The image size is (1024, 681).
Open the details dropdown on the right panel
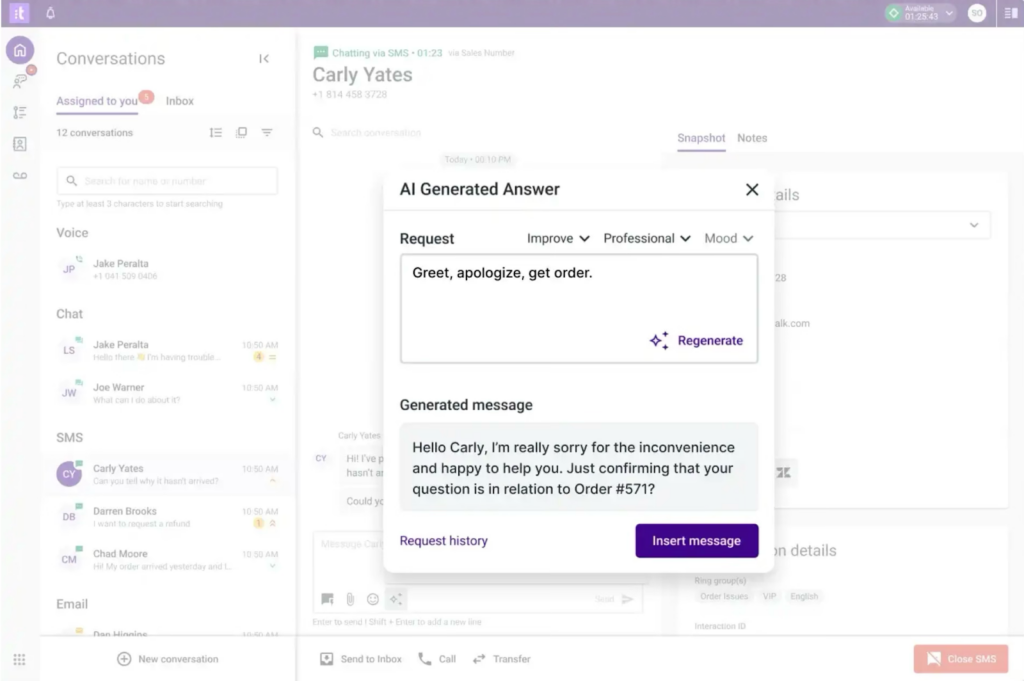tap(974, 225)
